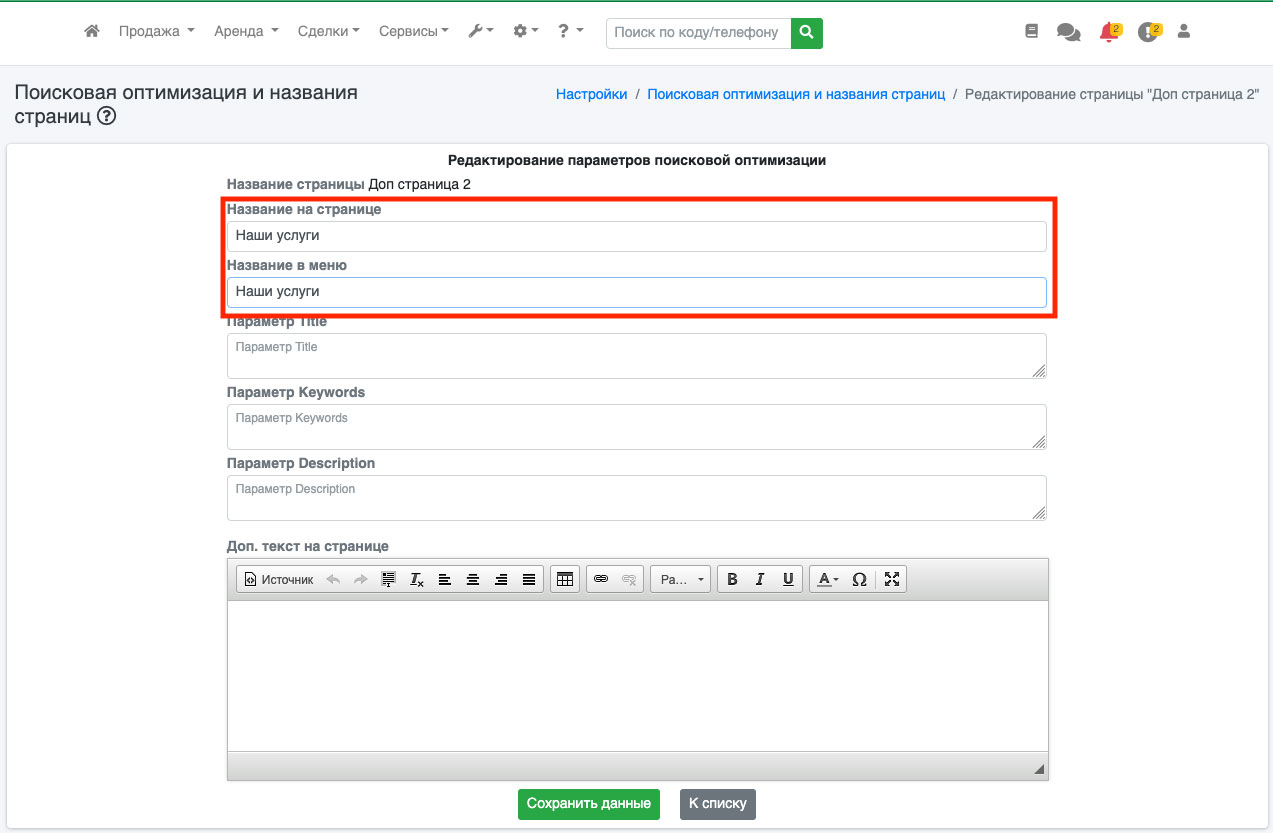Image resolution: width=1273 pixels, height=833 pixels.
Task: Maximize the text editor area
Action: click(x=892, y=579)
